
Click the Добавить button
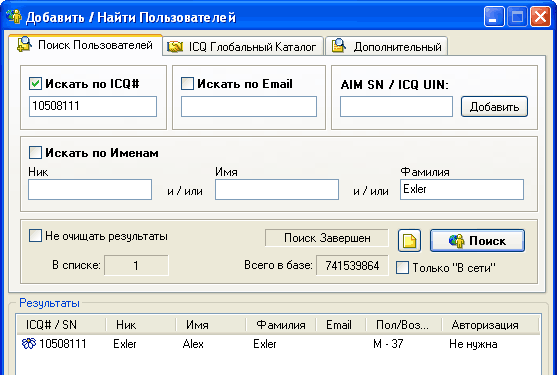click(x=494, y=107)
